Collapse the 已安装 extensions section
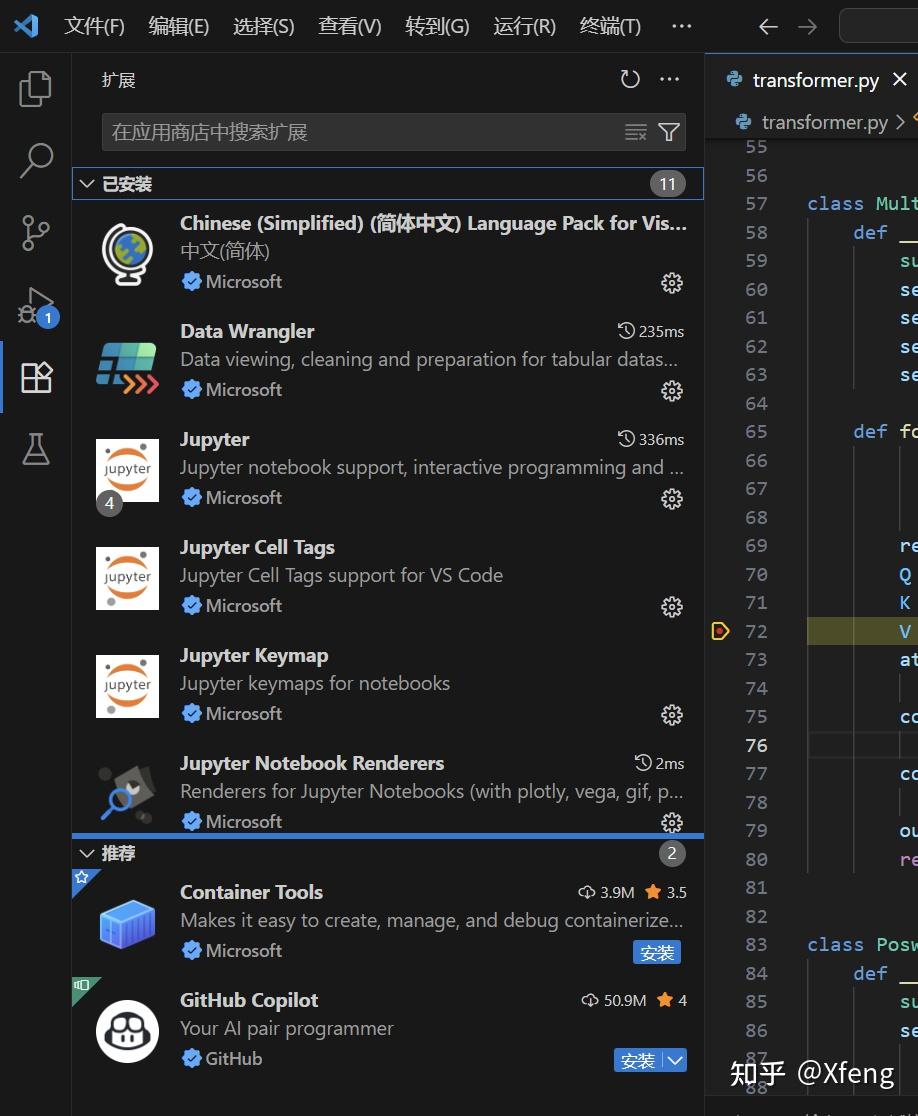Image resolution: width=918 pixels, height=1116 pixels. (x=87, y=183)
